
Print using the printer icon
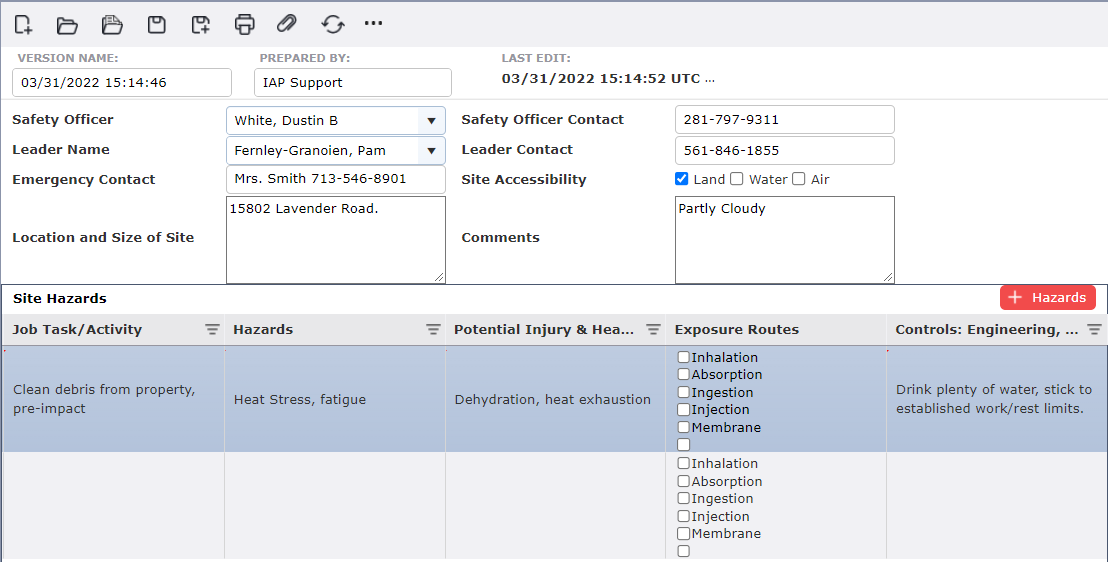point(244,24)
